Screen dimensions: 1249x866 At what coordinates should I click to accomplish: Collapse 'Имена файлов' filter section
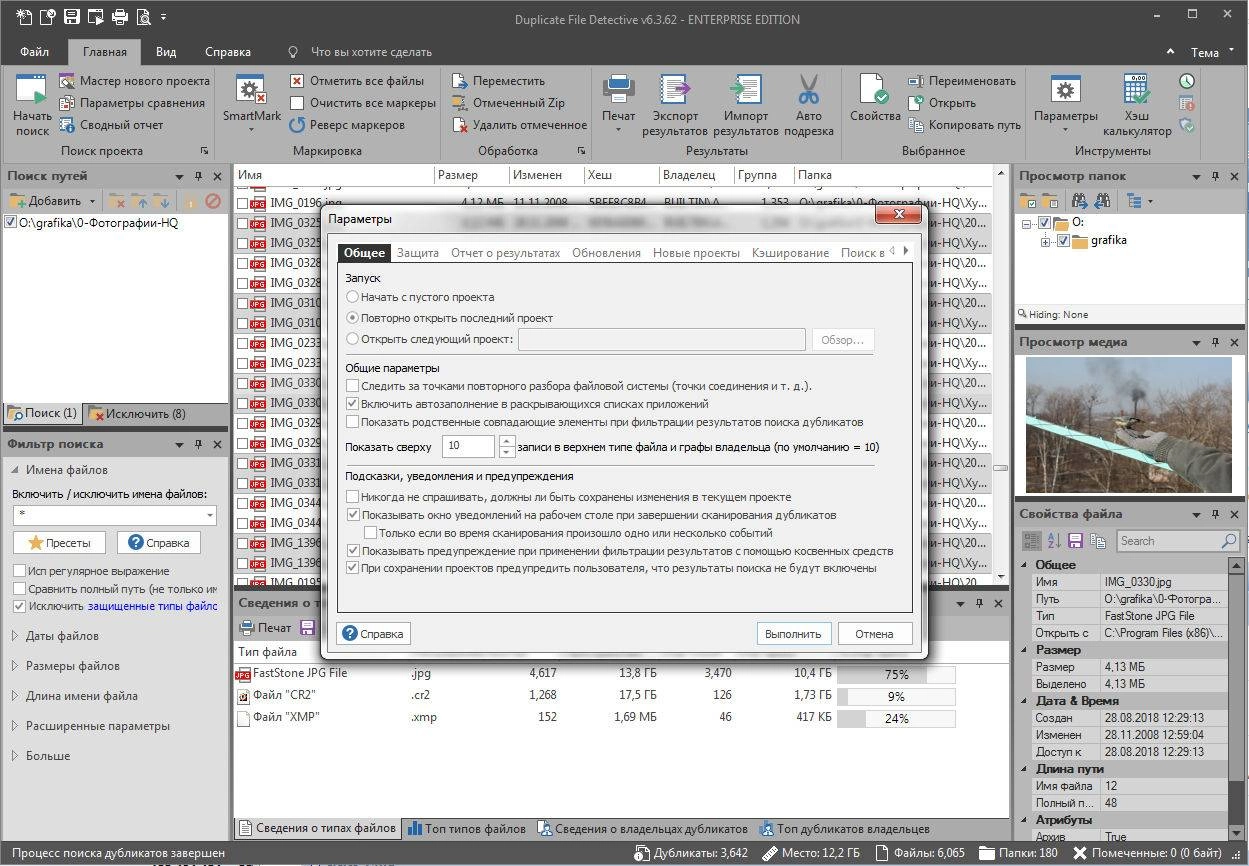click(x=16, y=470)
